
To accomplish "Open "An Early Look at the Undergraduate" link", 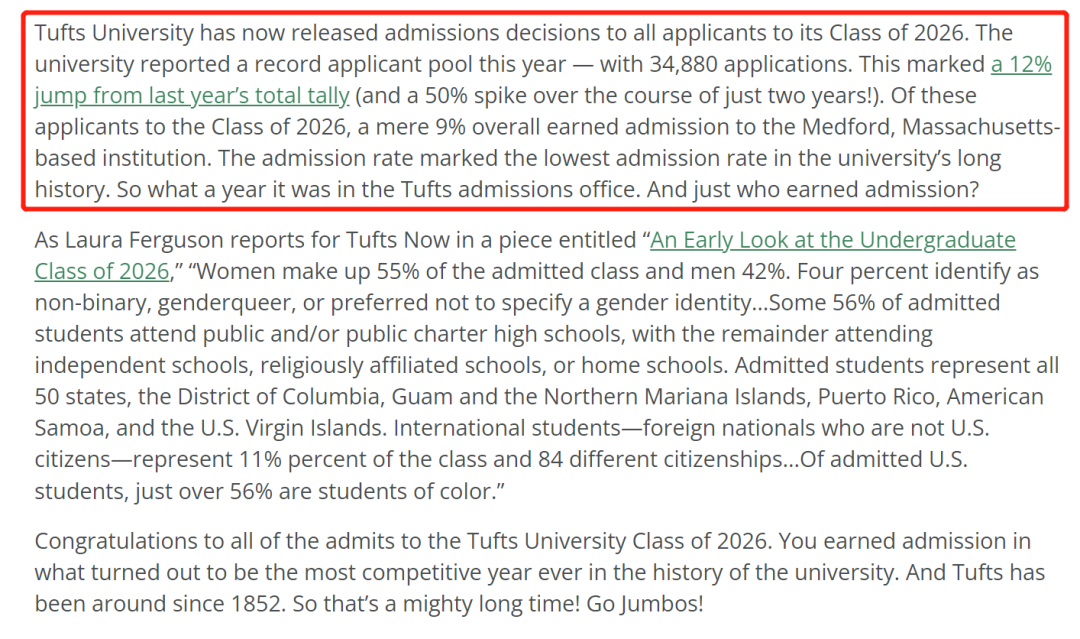I will pyautogui.click(x=833, y=240).
